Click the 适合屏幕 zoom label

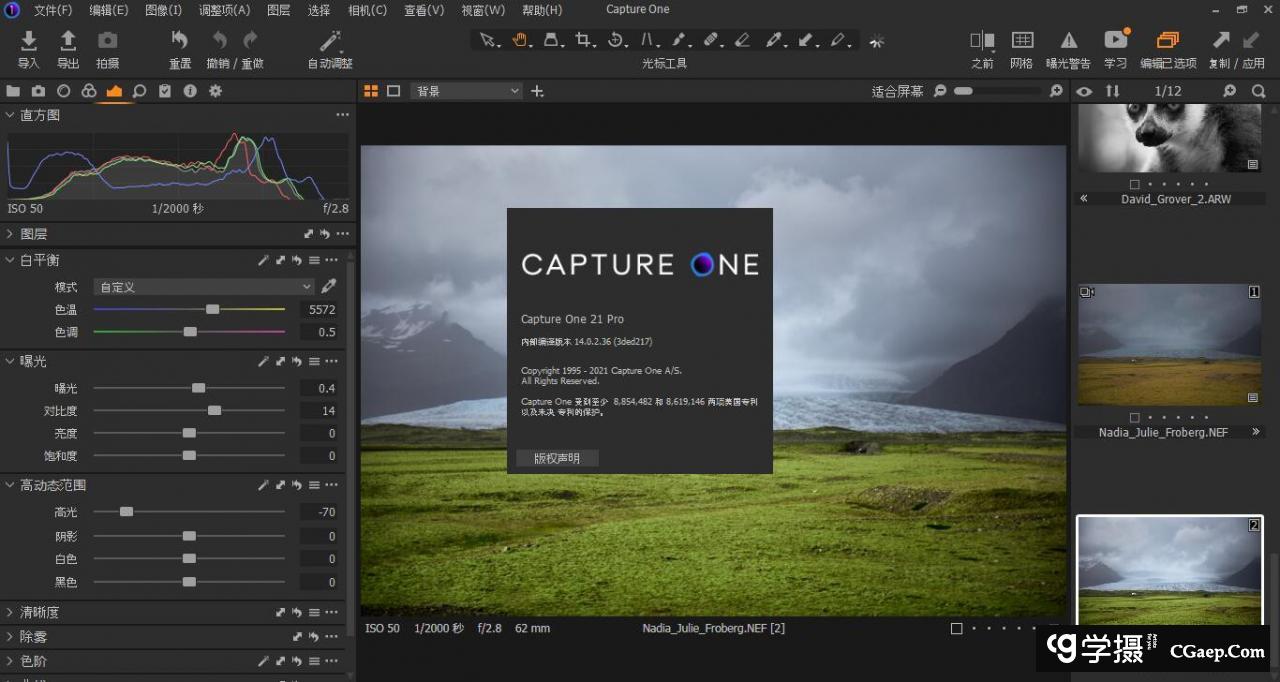pos(897,91)
